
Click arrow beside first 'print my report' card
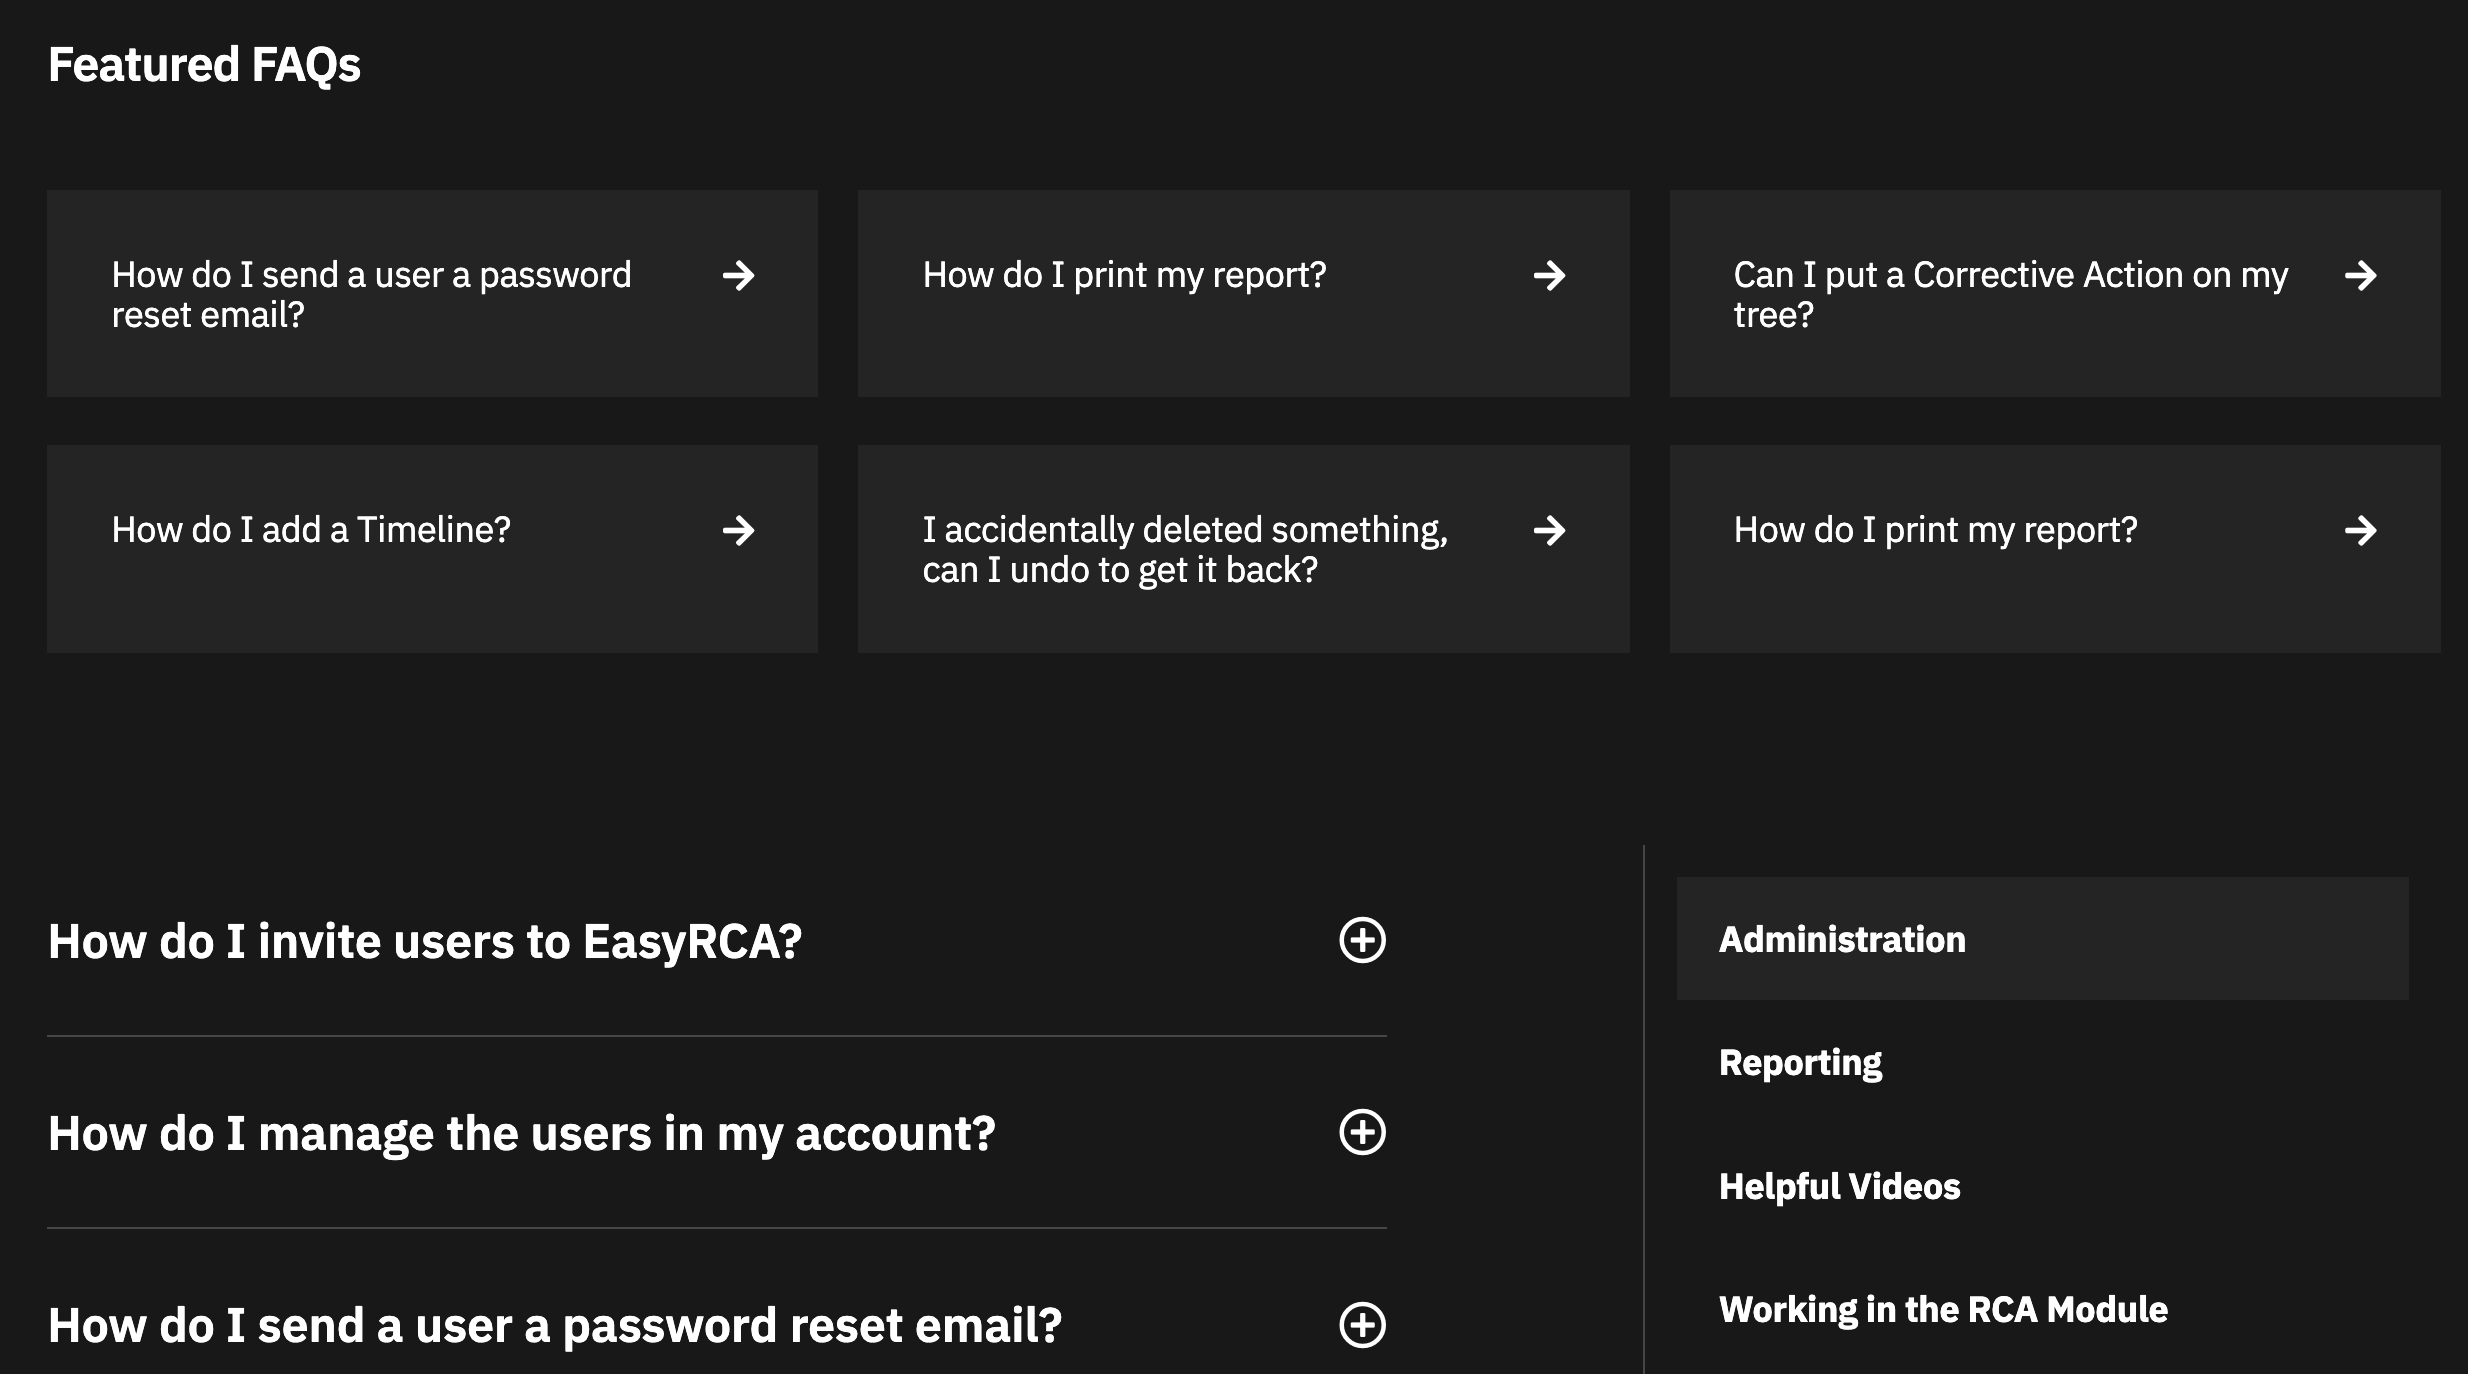coord(1549,275)
